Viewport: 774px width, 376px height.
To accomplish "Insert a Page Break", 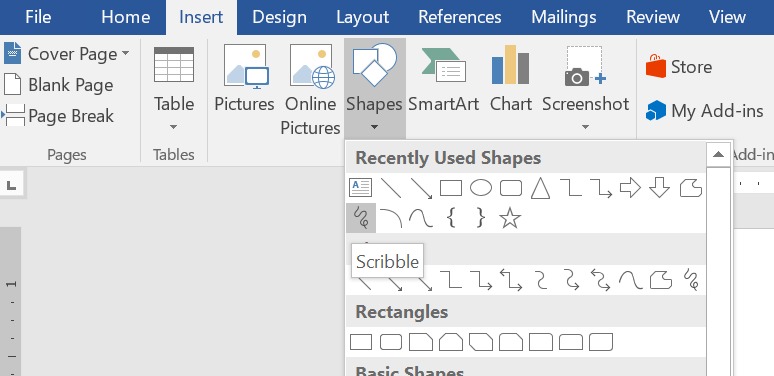I will click(59, 115).
